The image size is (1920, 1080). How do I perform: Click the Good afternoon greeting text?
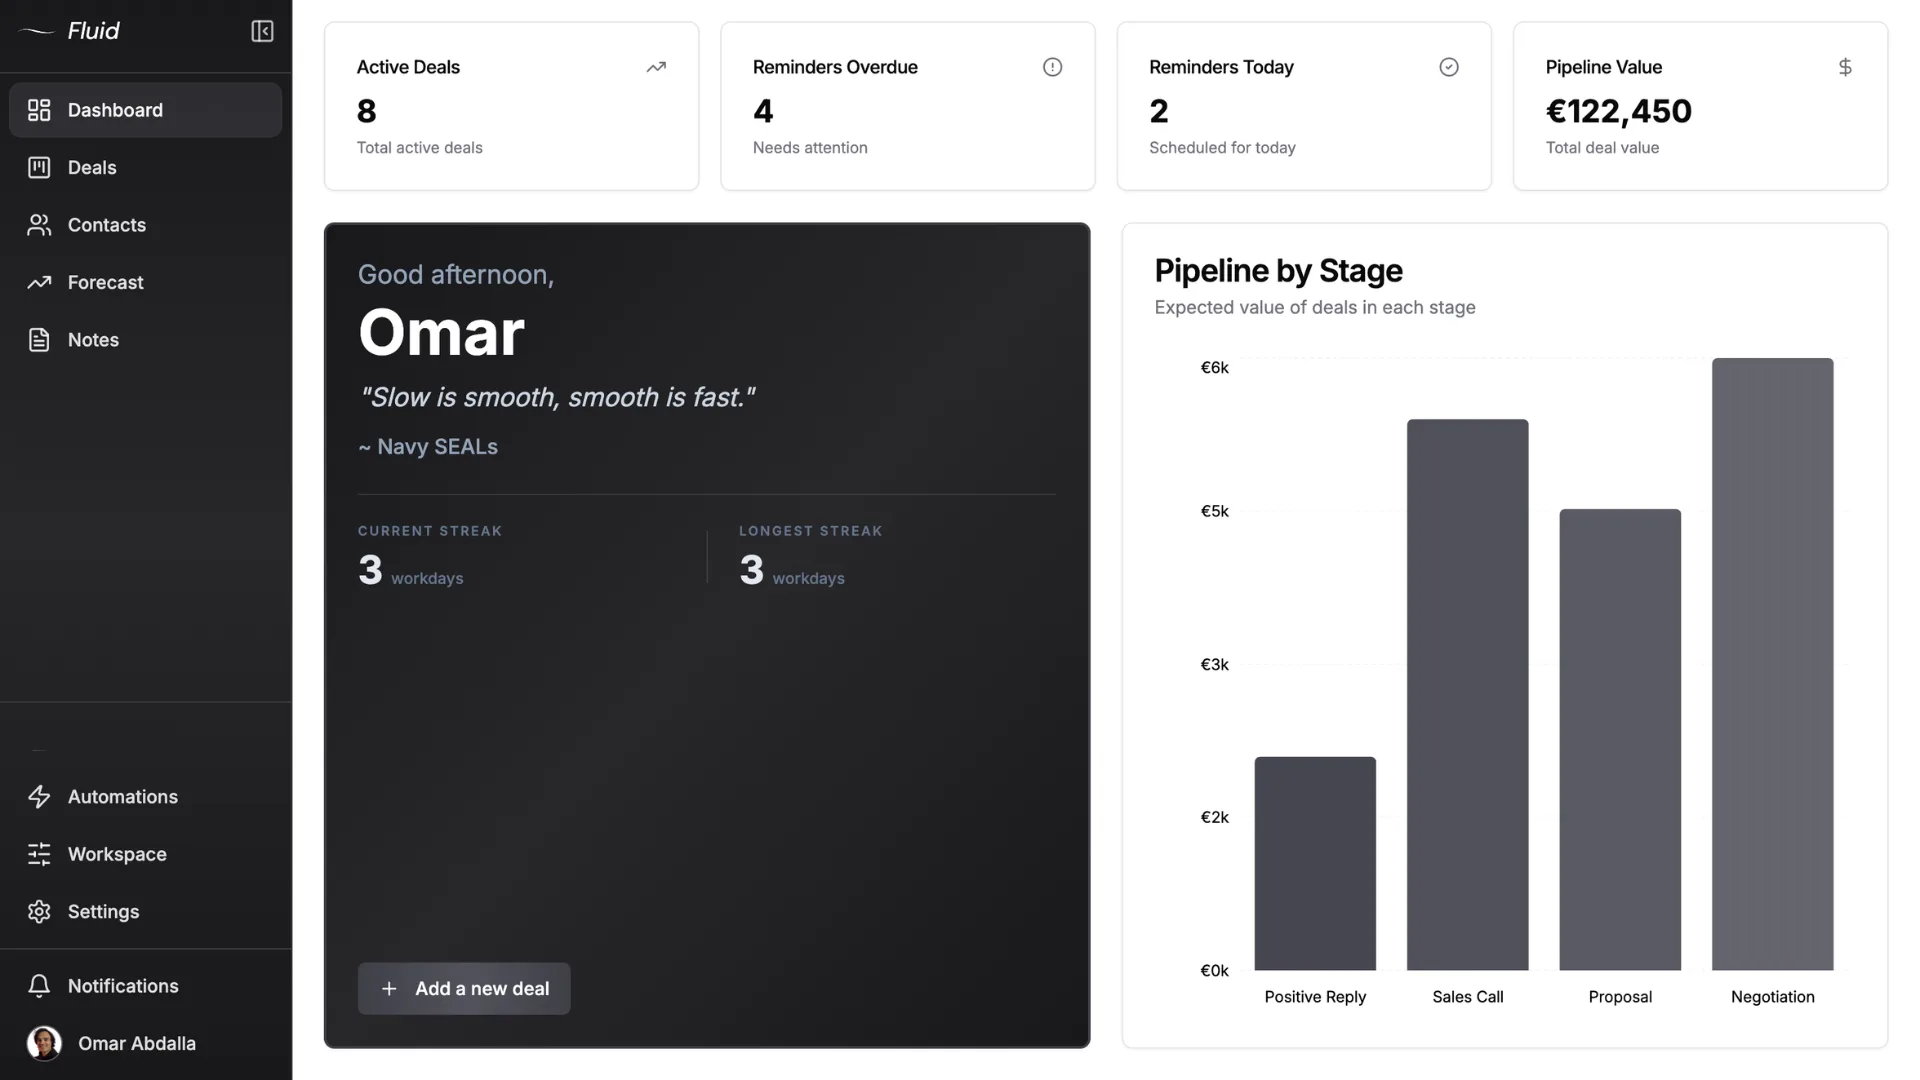[456, 275]
